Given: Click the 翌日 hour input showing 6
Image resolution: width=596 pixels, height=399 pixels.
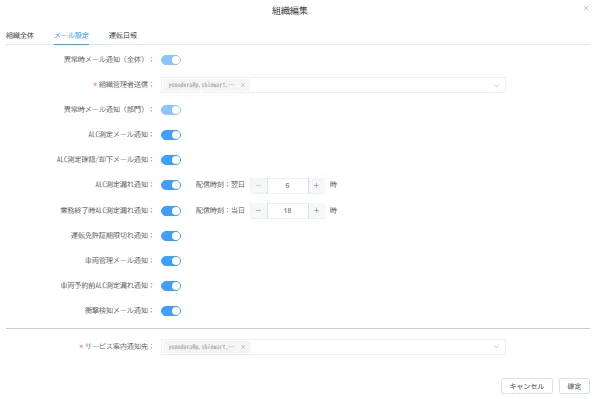Looking at the screenshot, I should point(287,185).
